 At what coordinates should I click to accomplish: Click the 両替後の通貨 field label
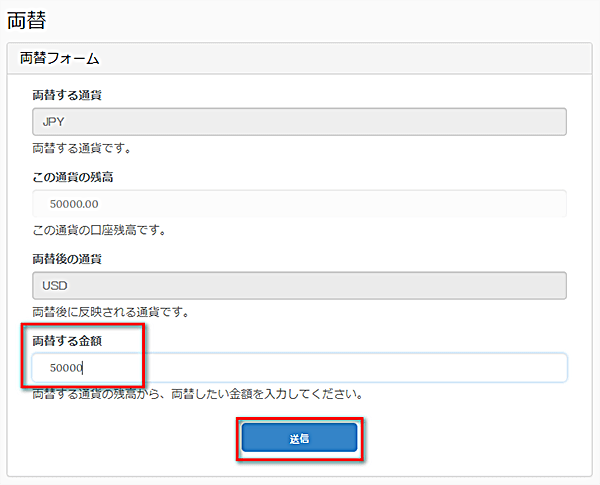[67, 259]
